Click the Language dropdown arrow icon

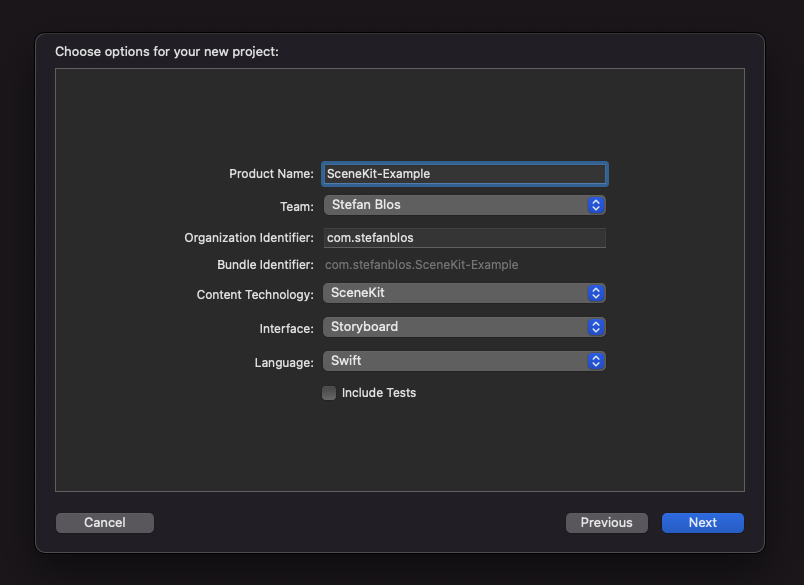coord(596,360)
